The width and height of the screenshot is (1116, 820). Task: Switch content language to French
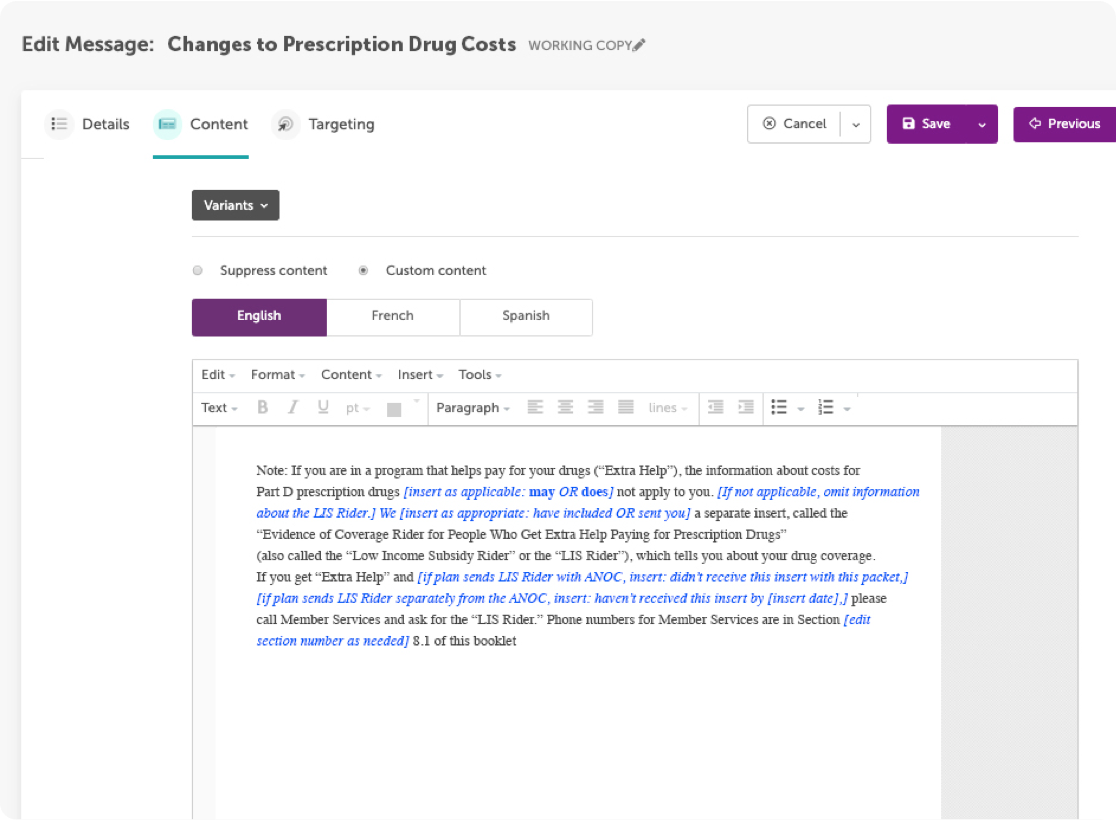tap(392, 316)
